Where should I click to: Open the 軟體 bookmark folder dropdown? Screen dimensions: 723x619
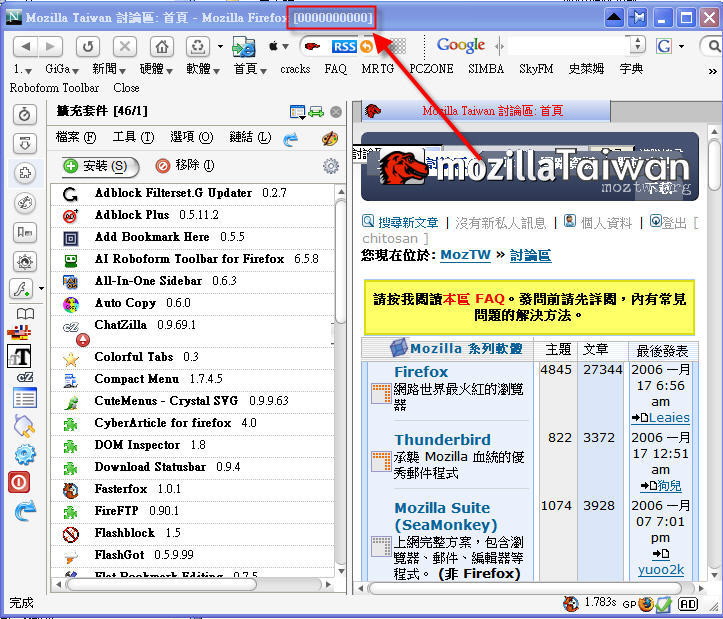click(x=199, y=69)
